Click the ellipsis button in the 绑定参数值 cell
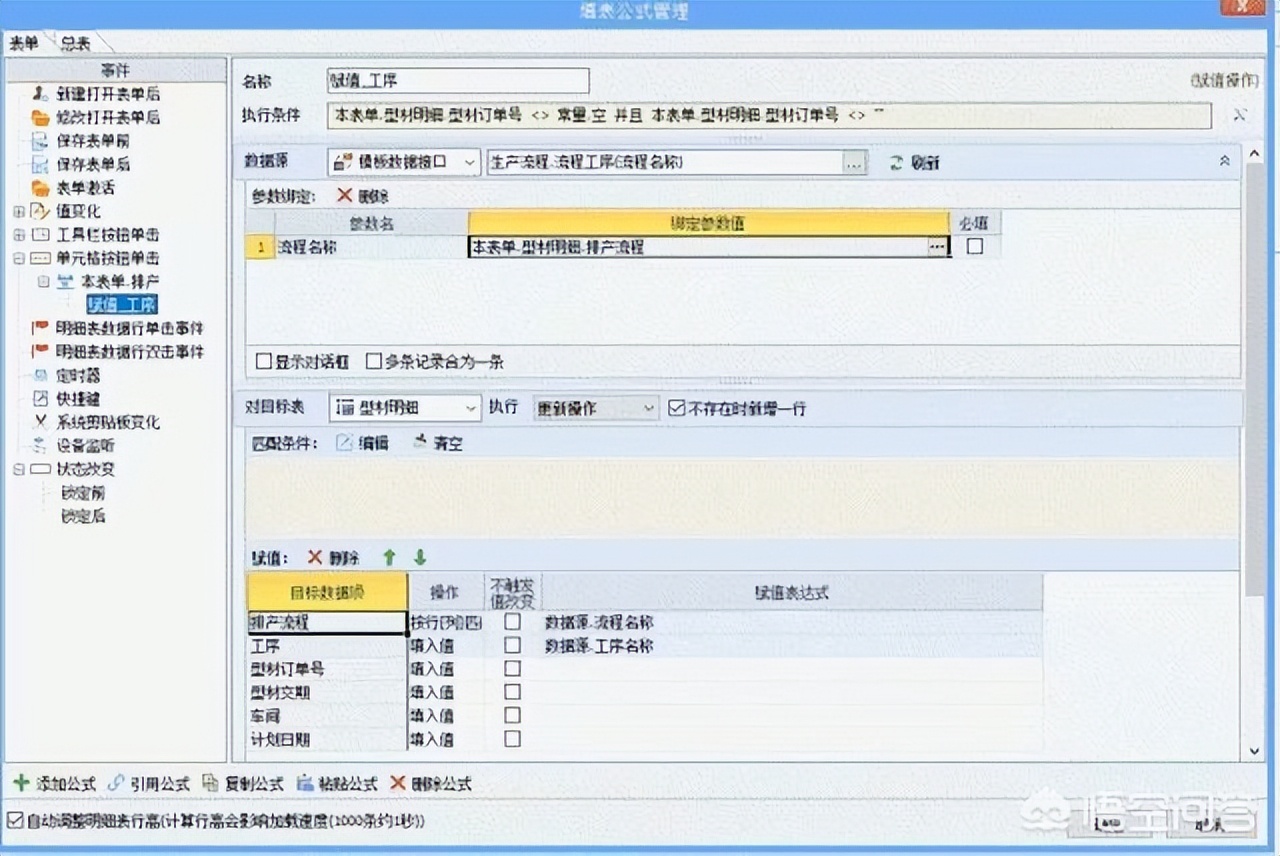Image resolution: width=1280 pixels, height=856 pixels. (936, 246)
